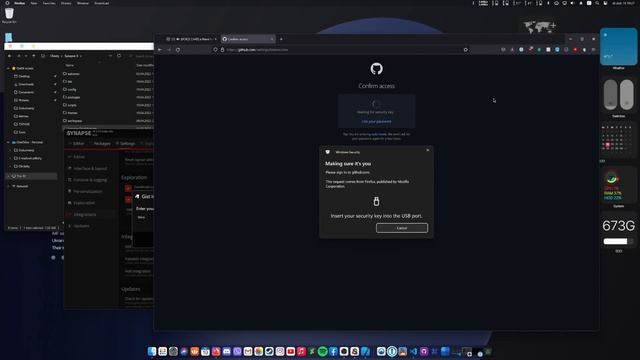The width and height of the screenshot is (640, 360).
Task: Collapse the OneDrive - Personal node
Action: coord(8,142)
